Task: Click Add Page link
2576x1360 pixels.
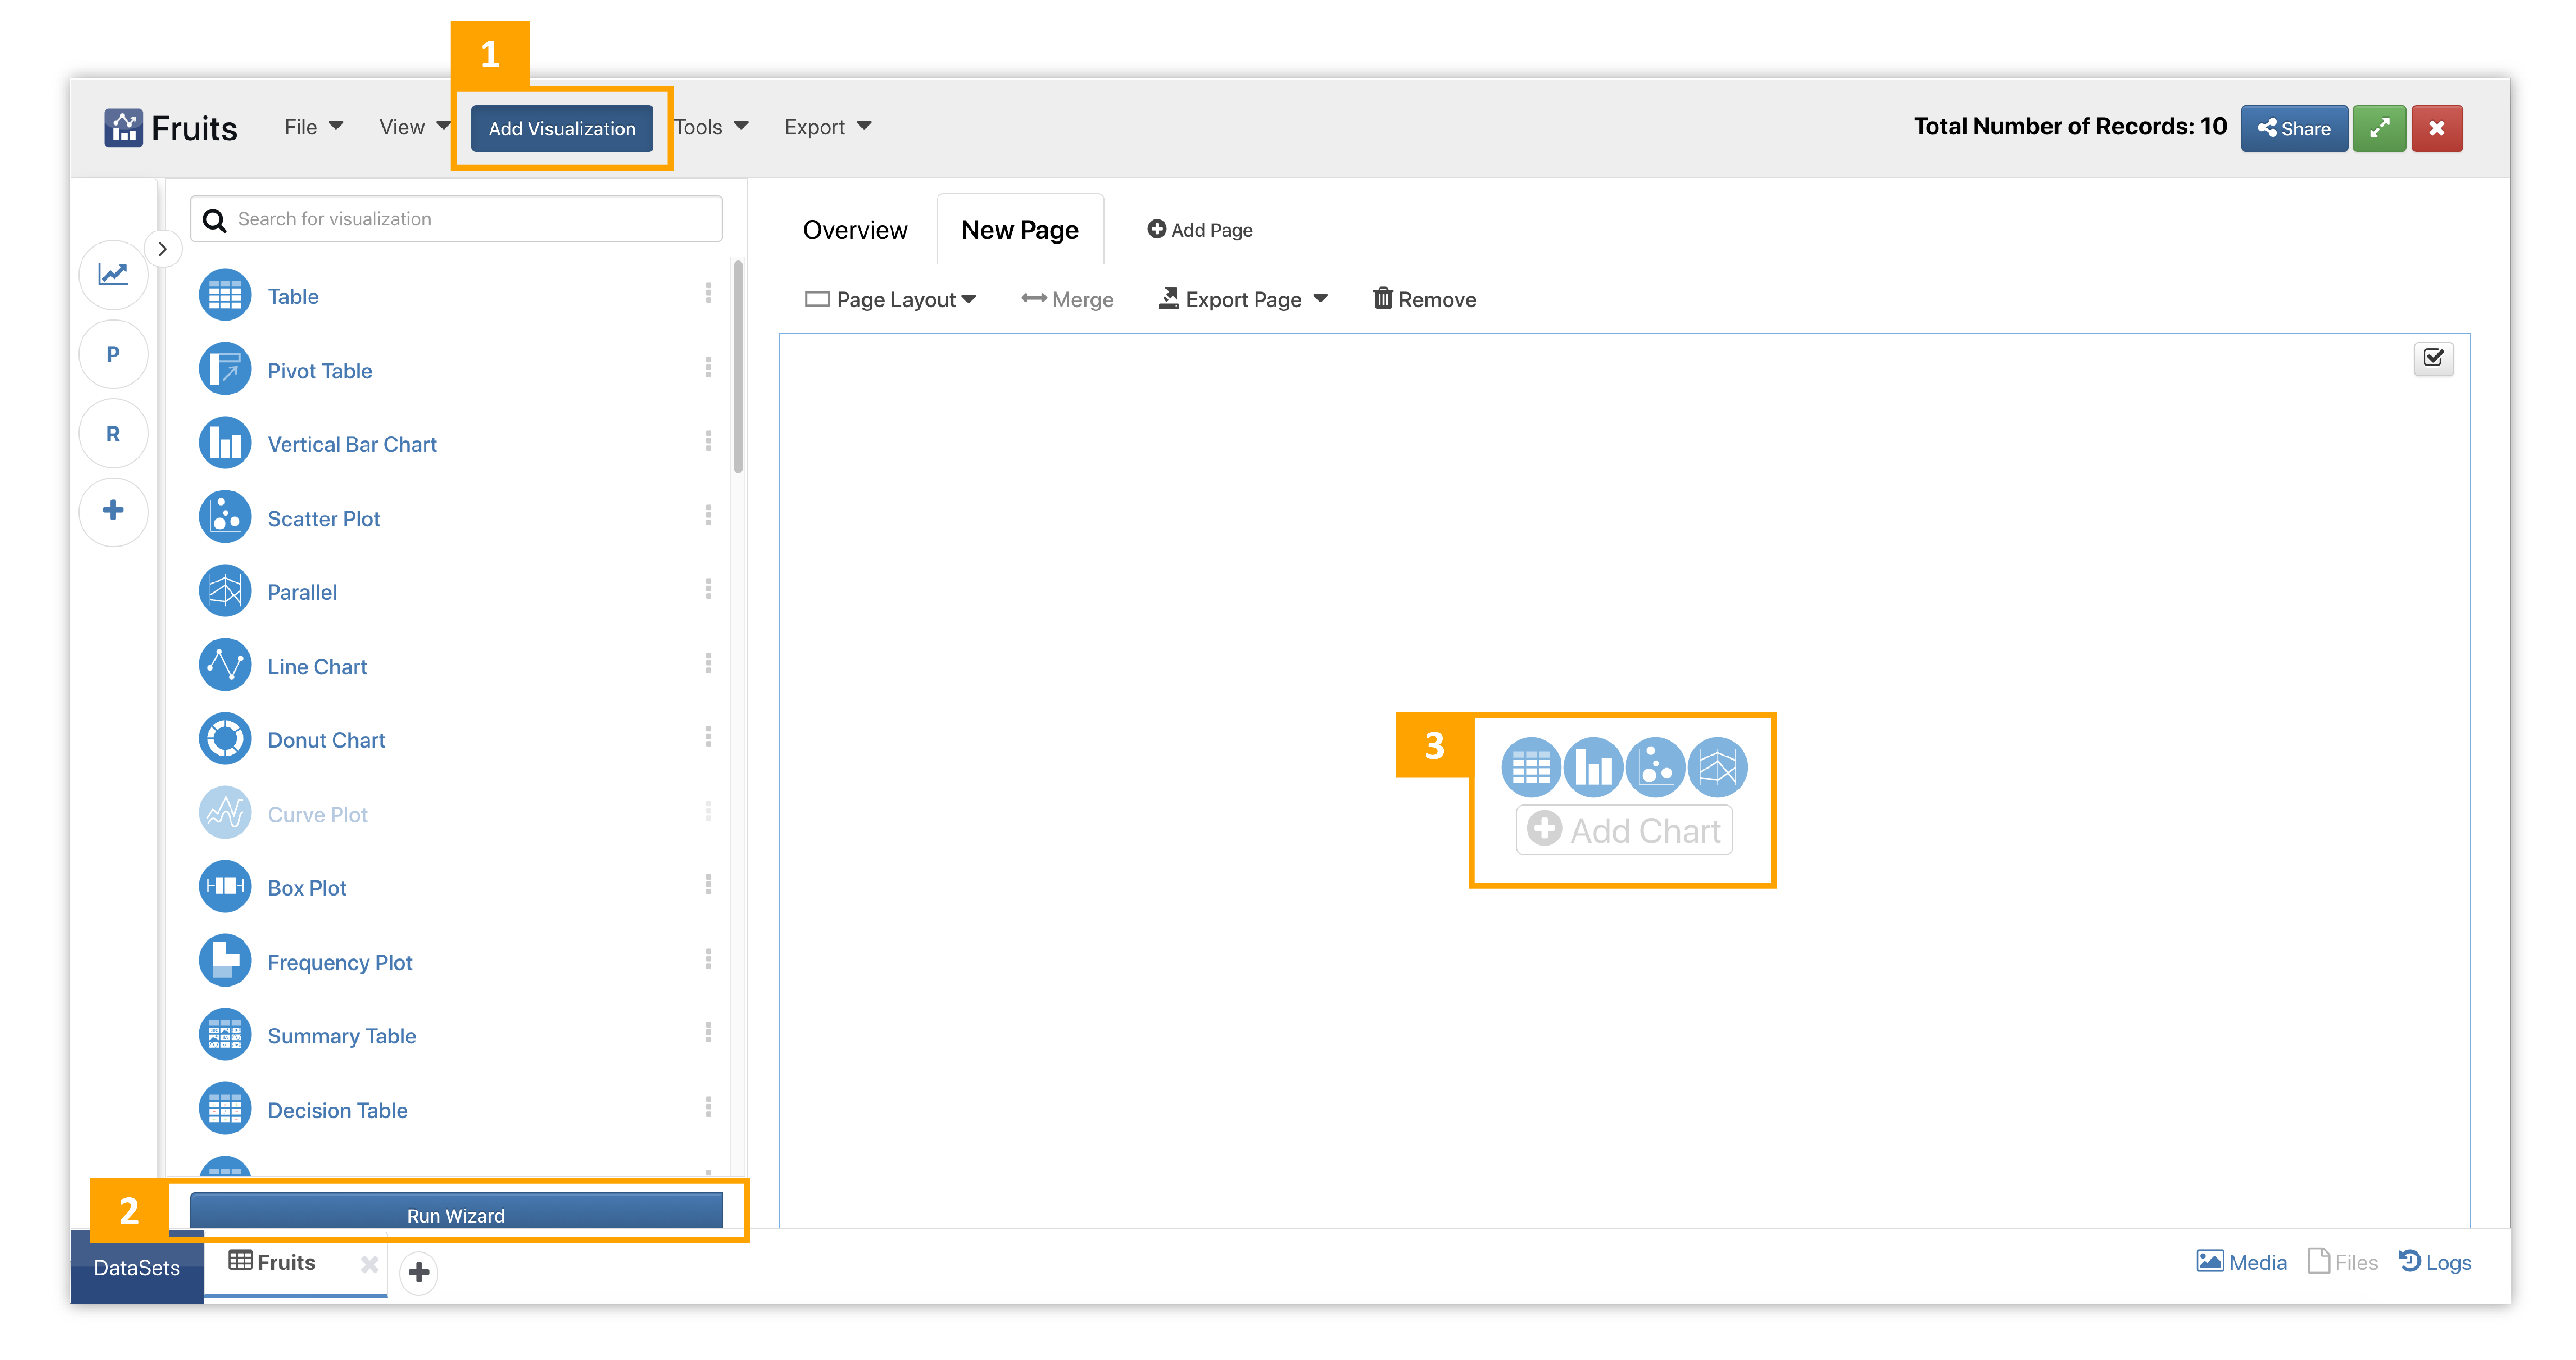Action: [1200, 230]
